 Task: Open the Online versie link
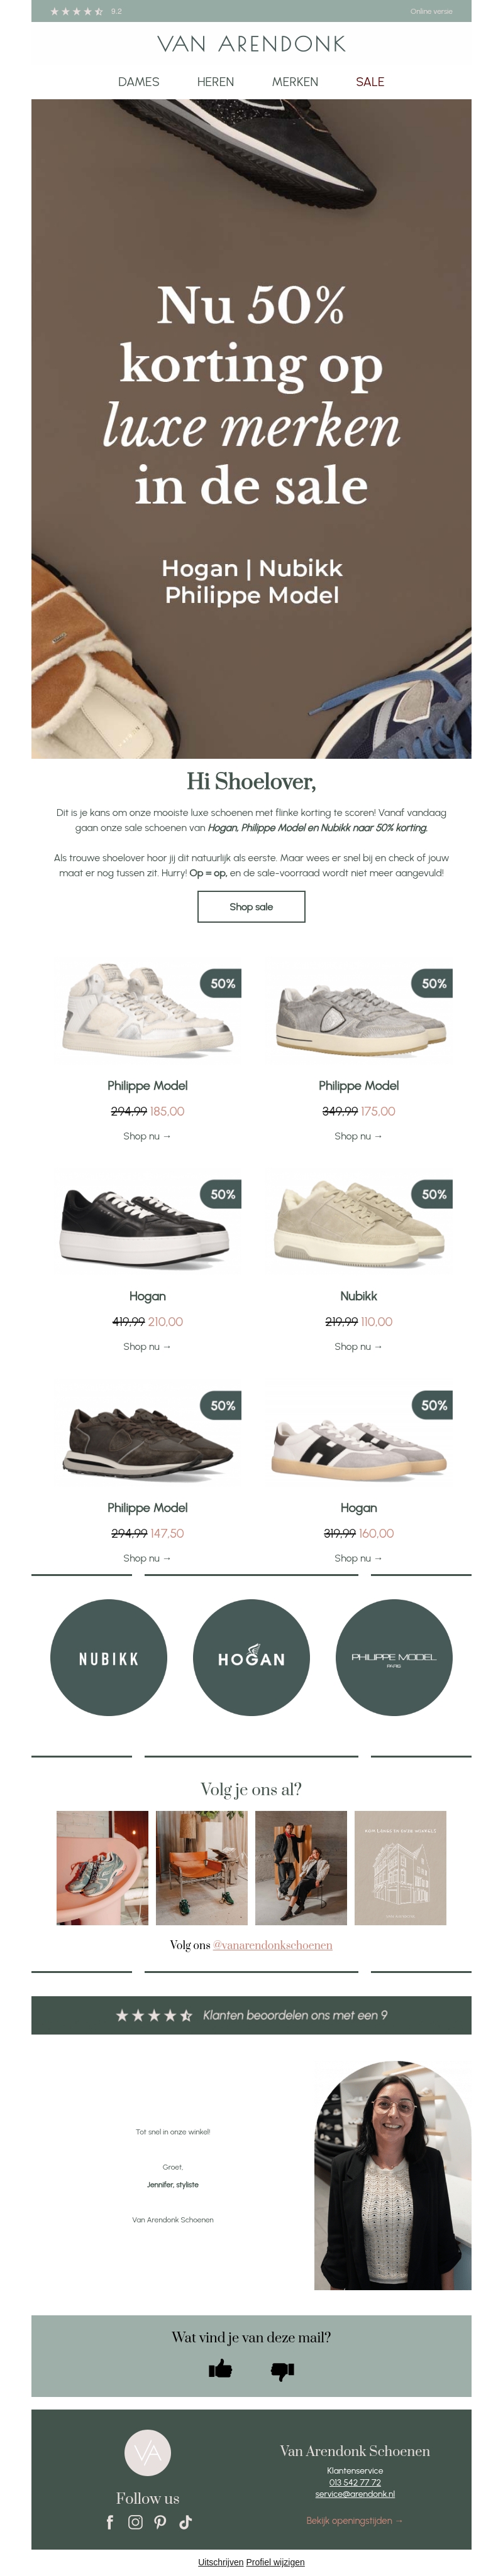point(431,12)
